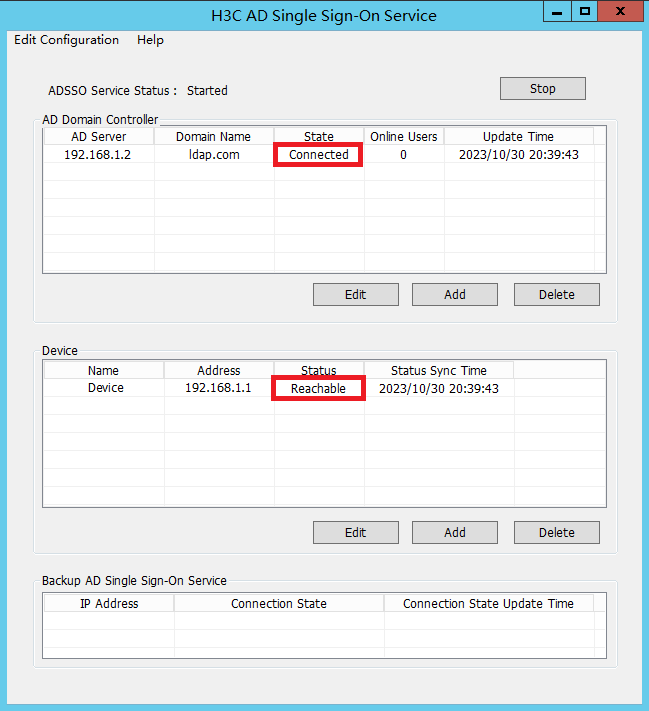Select the Device name cell in Device table
The height and width of the screenshot is (711, 649).
pyautogui.click(x=105, y=388)
